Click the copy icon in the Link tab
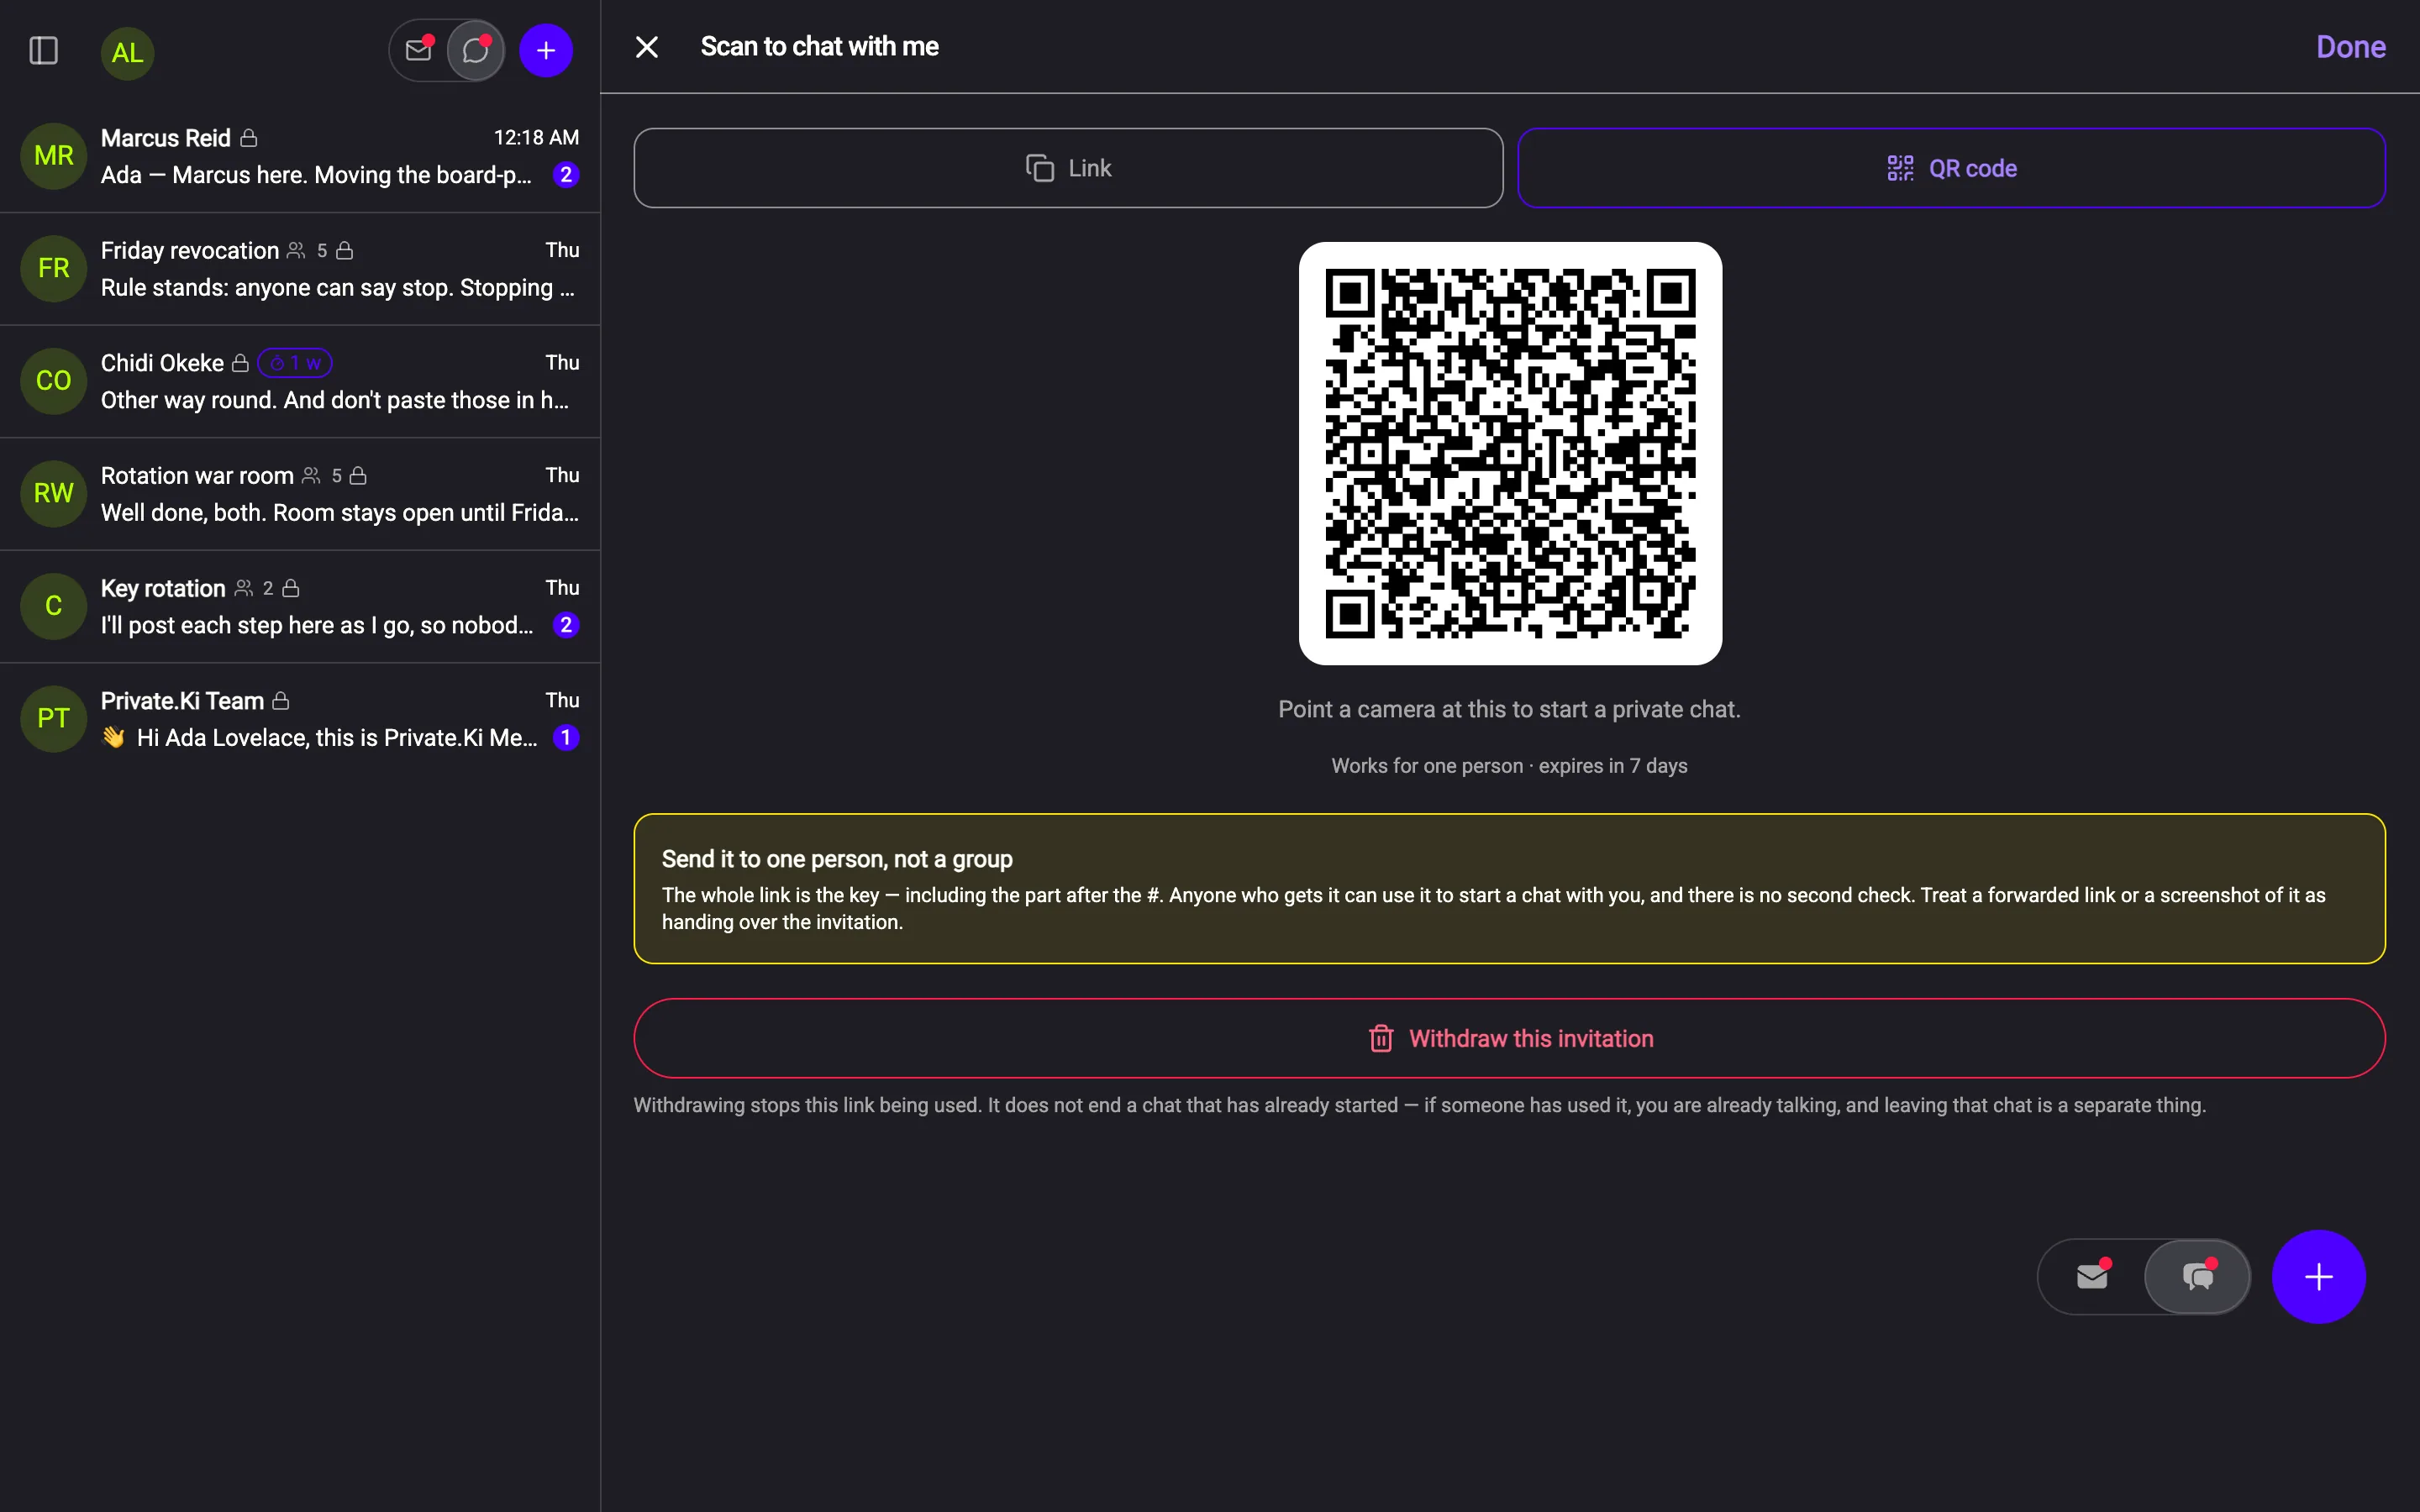The image size is (2420, 1512). (1040, 168)
